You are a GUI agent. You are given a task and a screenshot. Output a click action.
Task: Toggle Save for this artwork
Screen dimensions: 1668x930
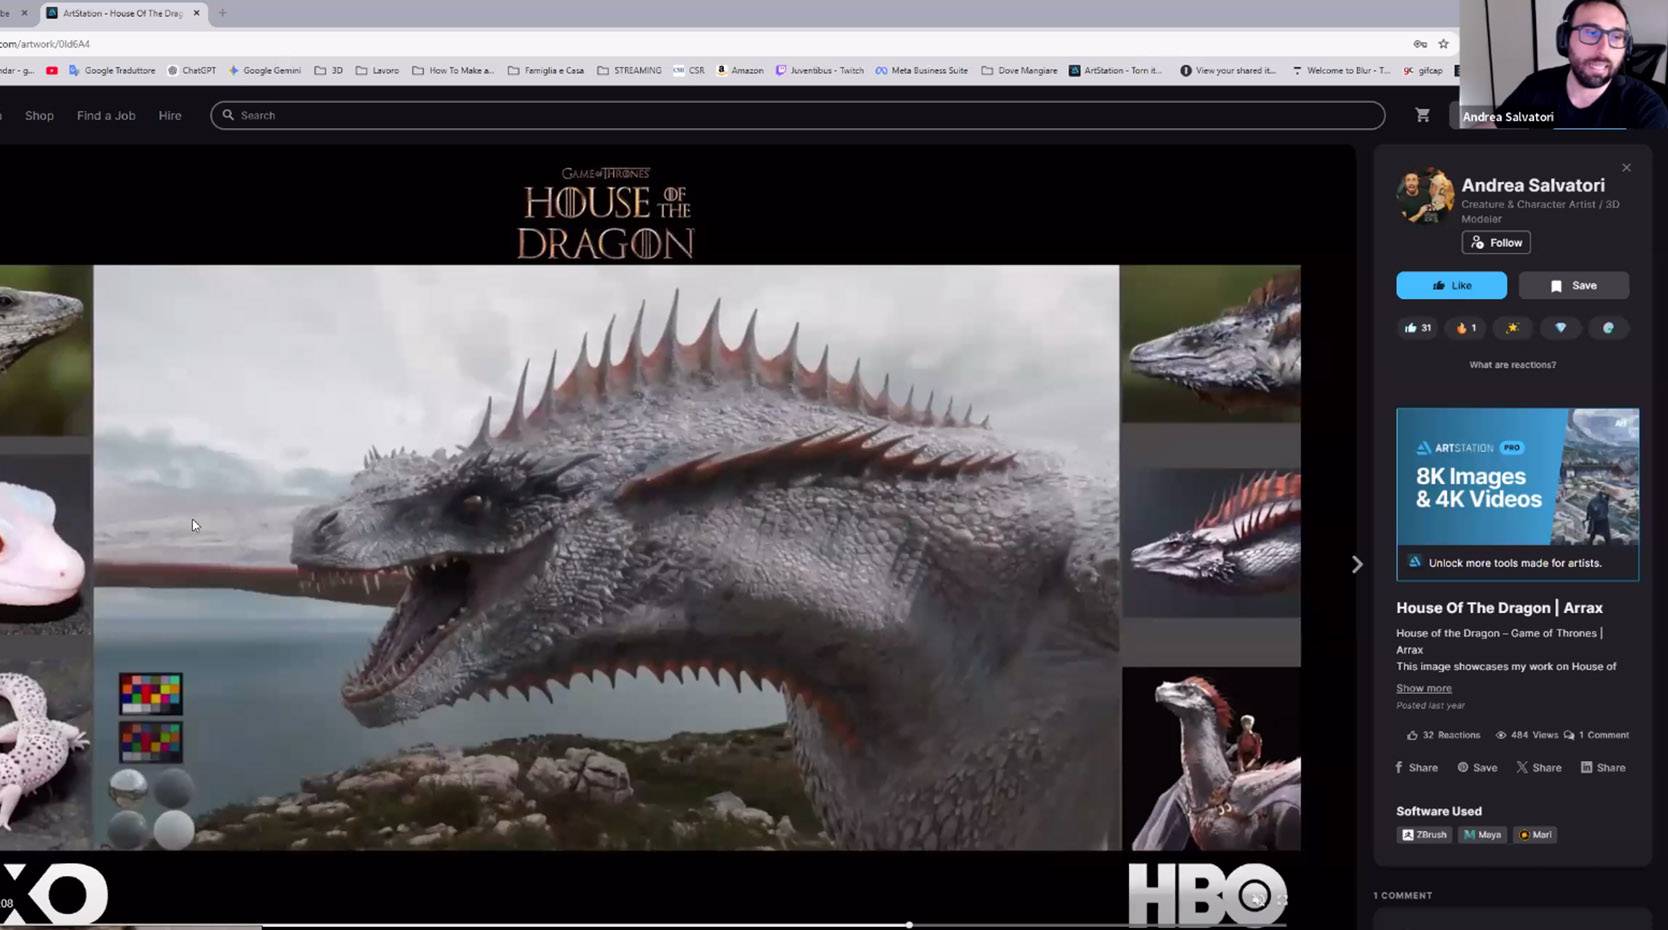click(1573, 286)
